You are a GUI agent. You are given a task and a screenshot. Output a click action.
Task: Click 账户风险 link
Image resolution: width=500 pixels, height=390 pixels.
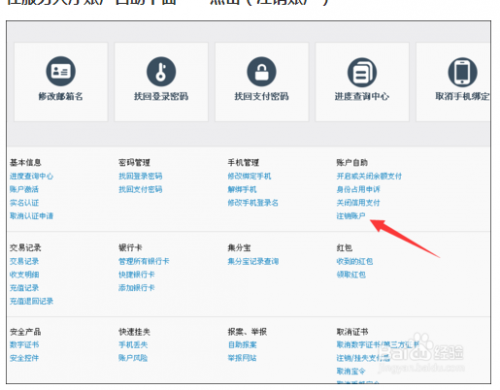133,358
